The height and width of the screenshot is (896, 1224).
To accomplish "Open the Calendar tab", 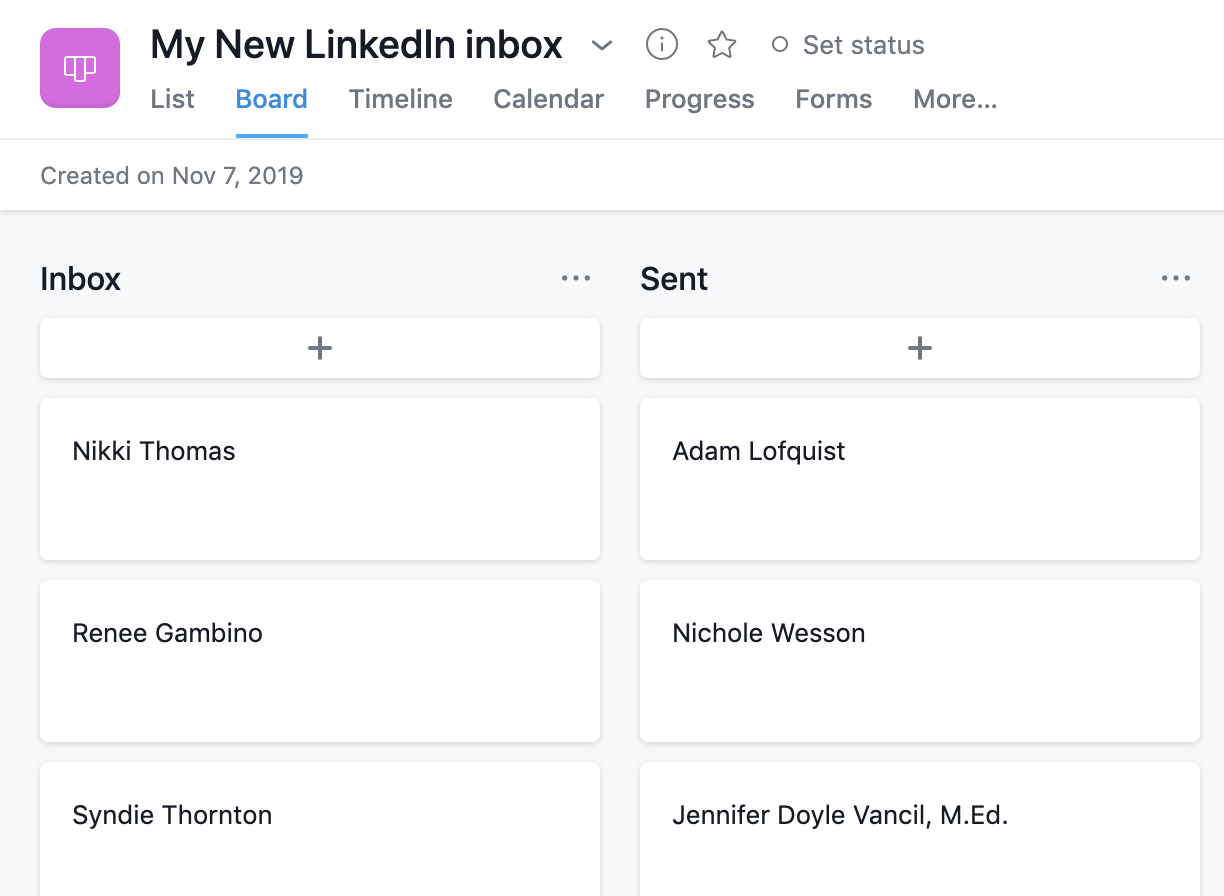I will [549, 99].
